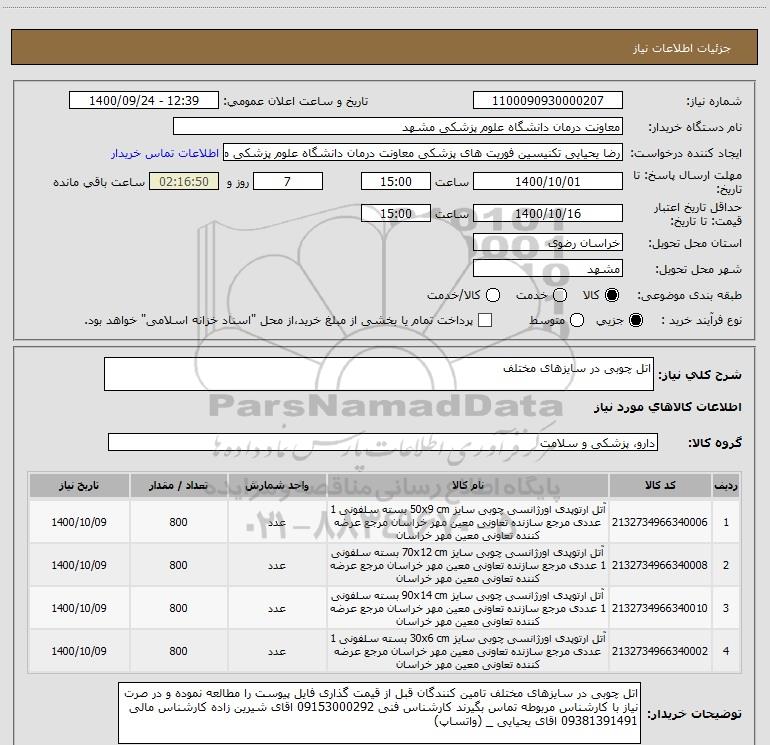Viewport: 770px width, 745px height.
Task: Click the delivery city field مشهد
Action: point(548,269)
